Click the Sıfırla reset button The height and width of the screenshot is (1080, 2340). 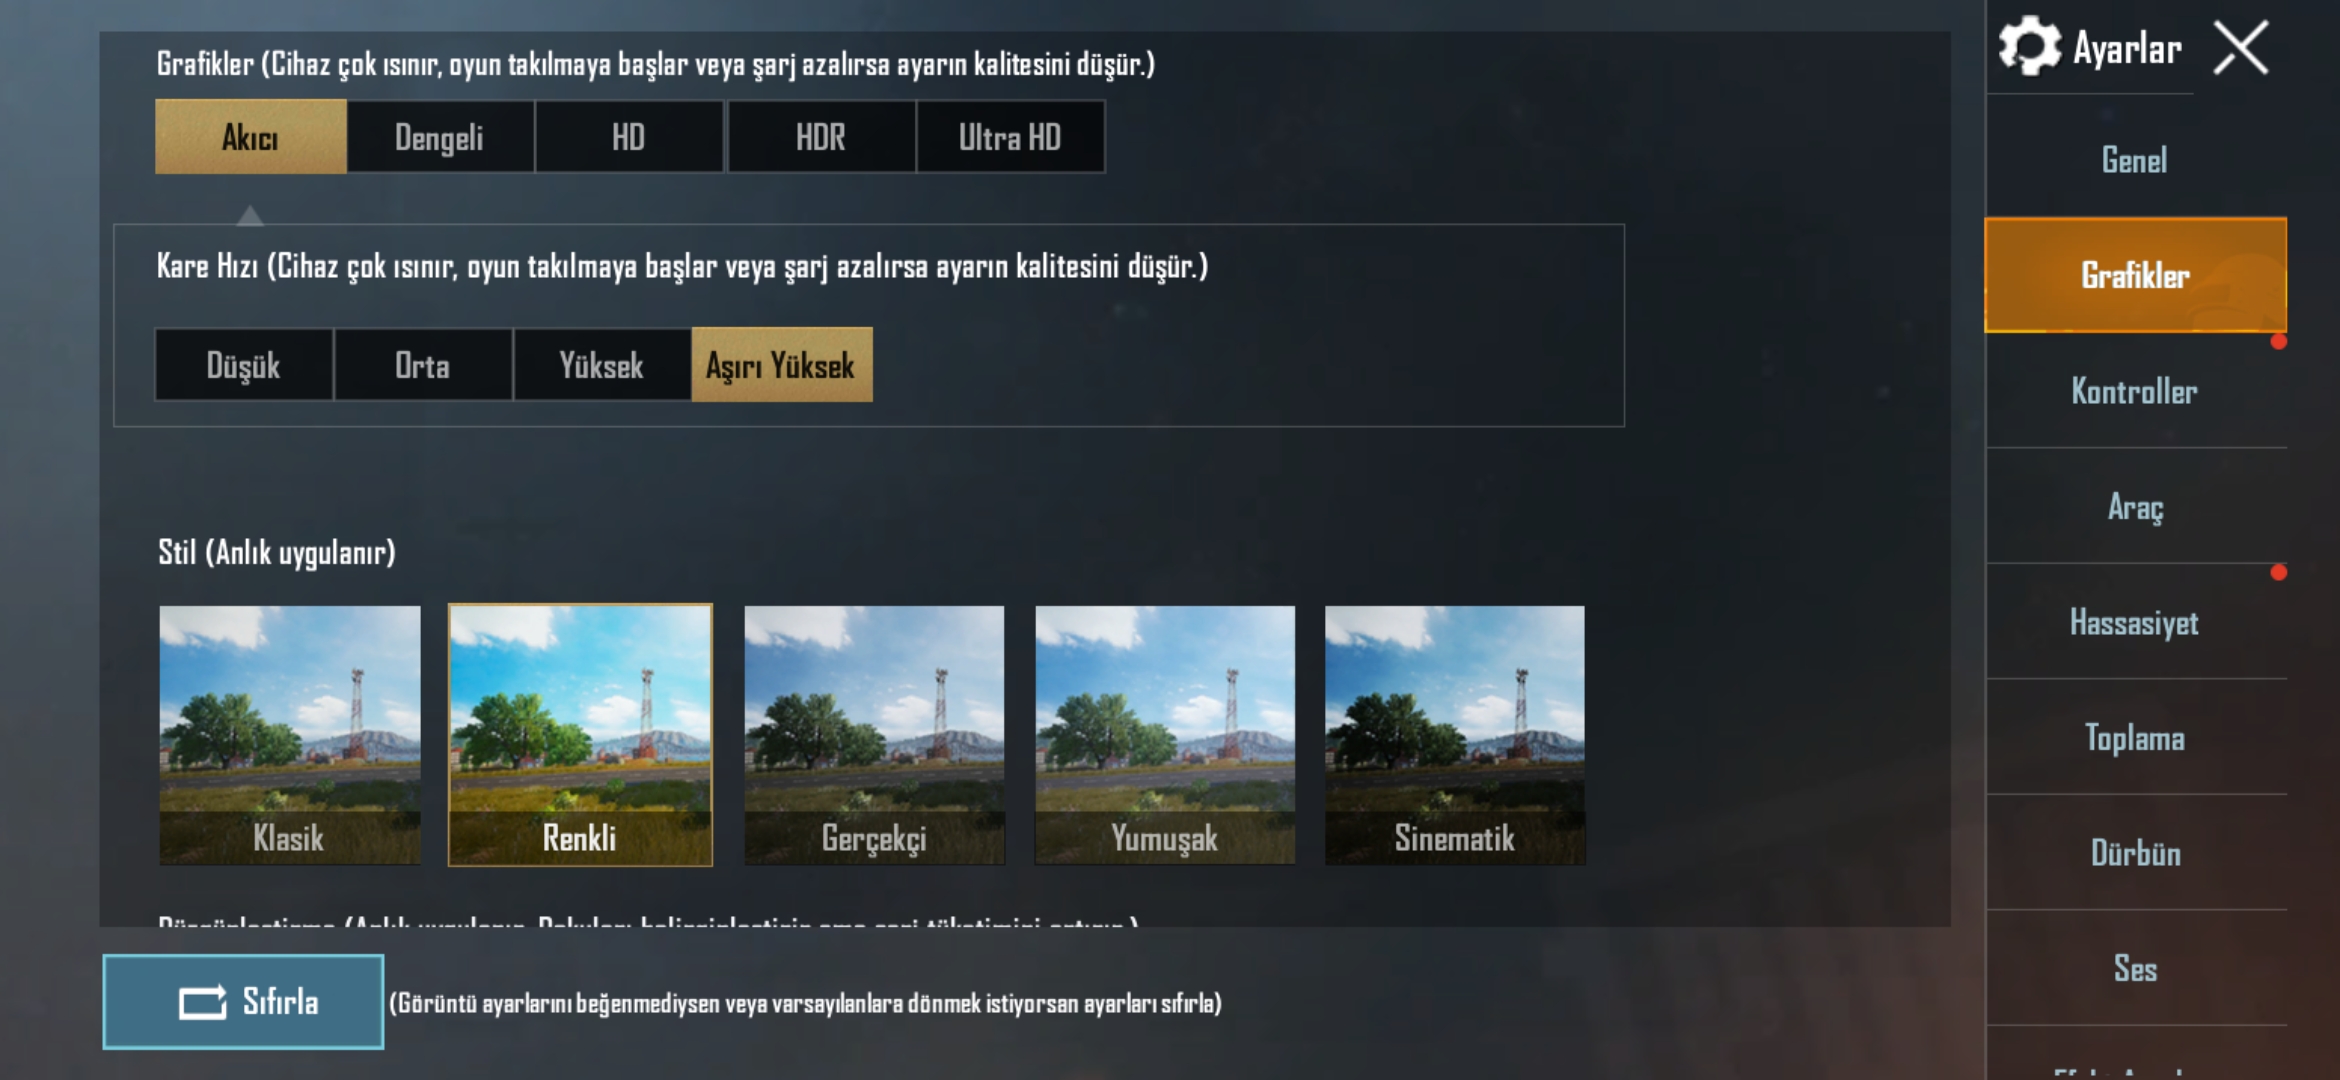tap(243, 1001)
